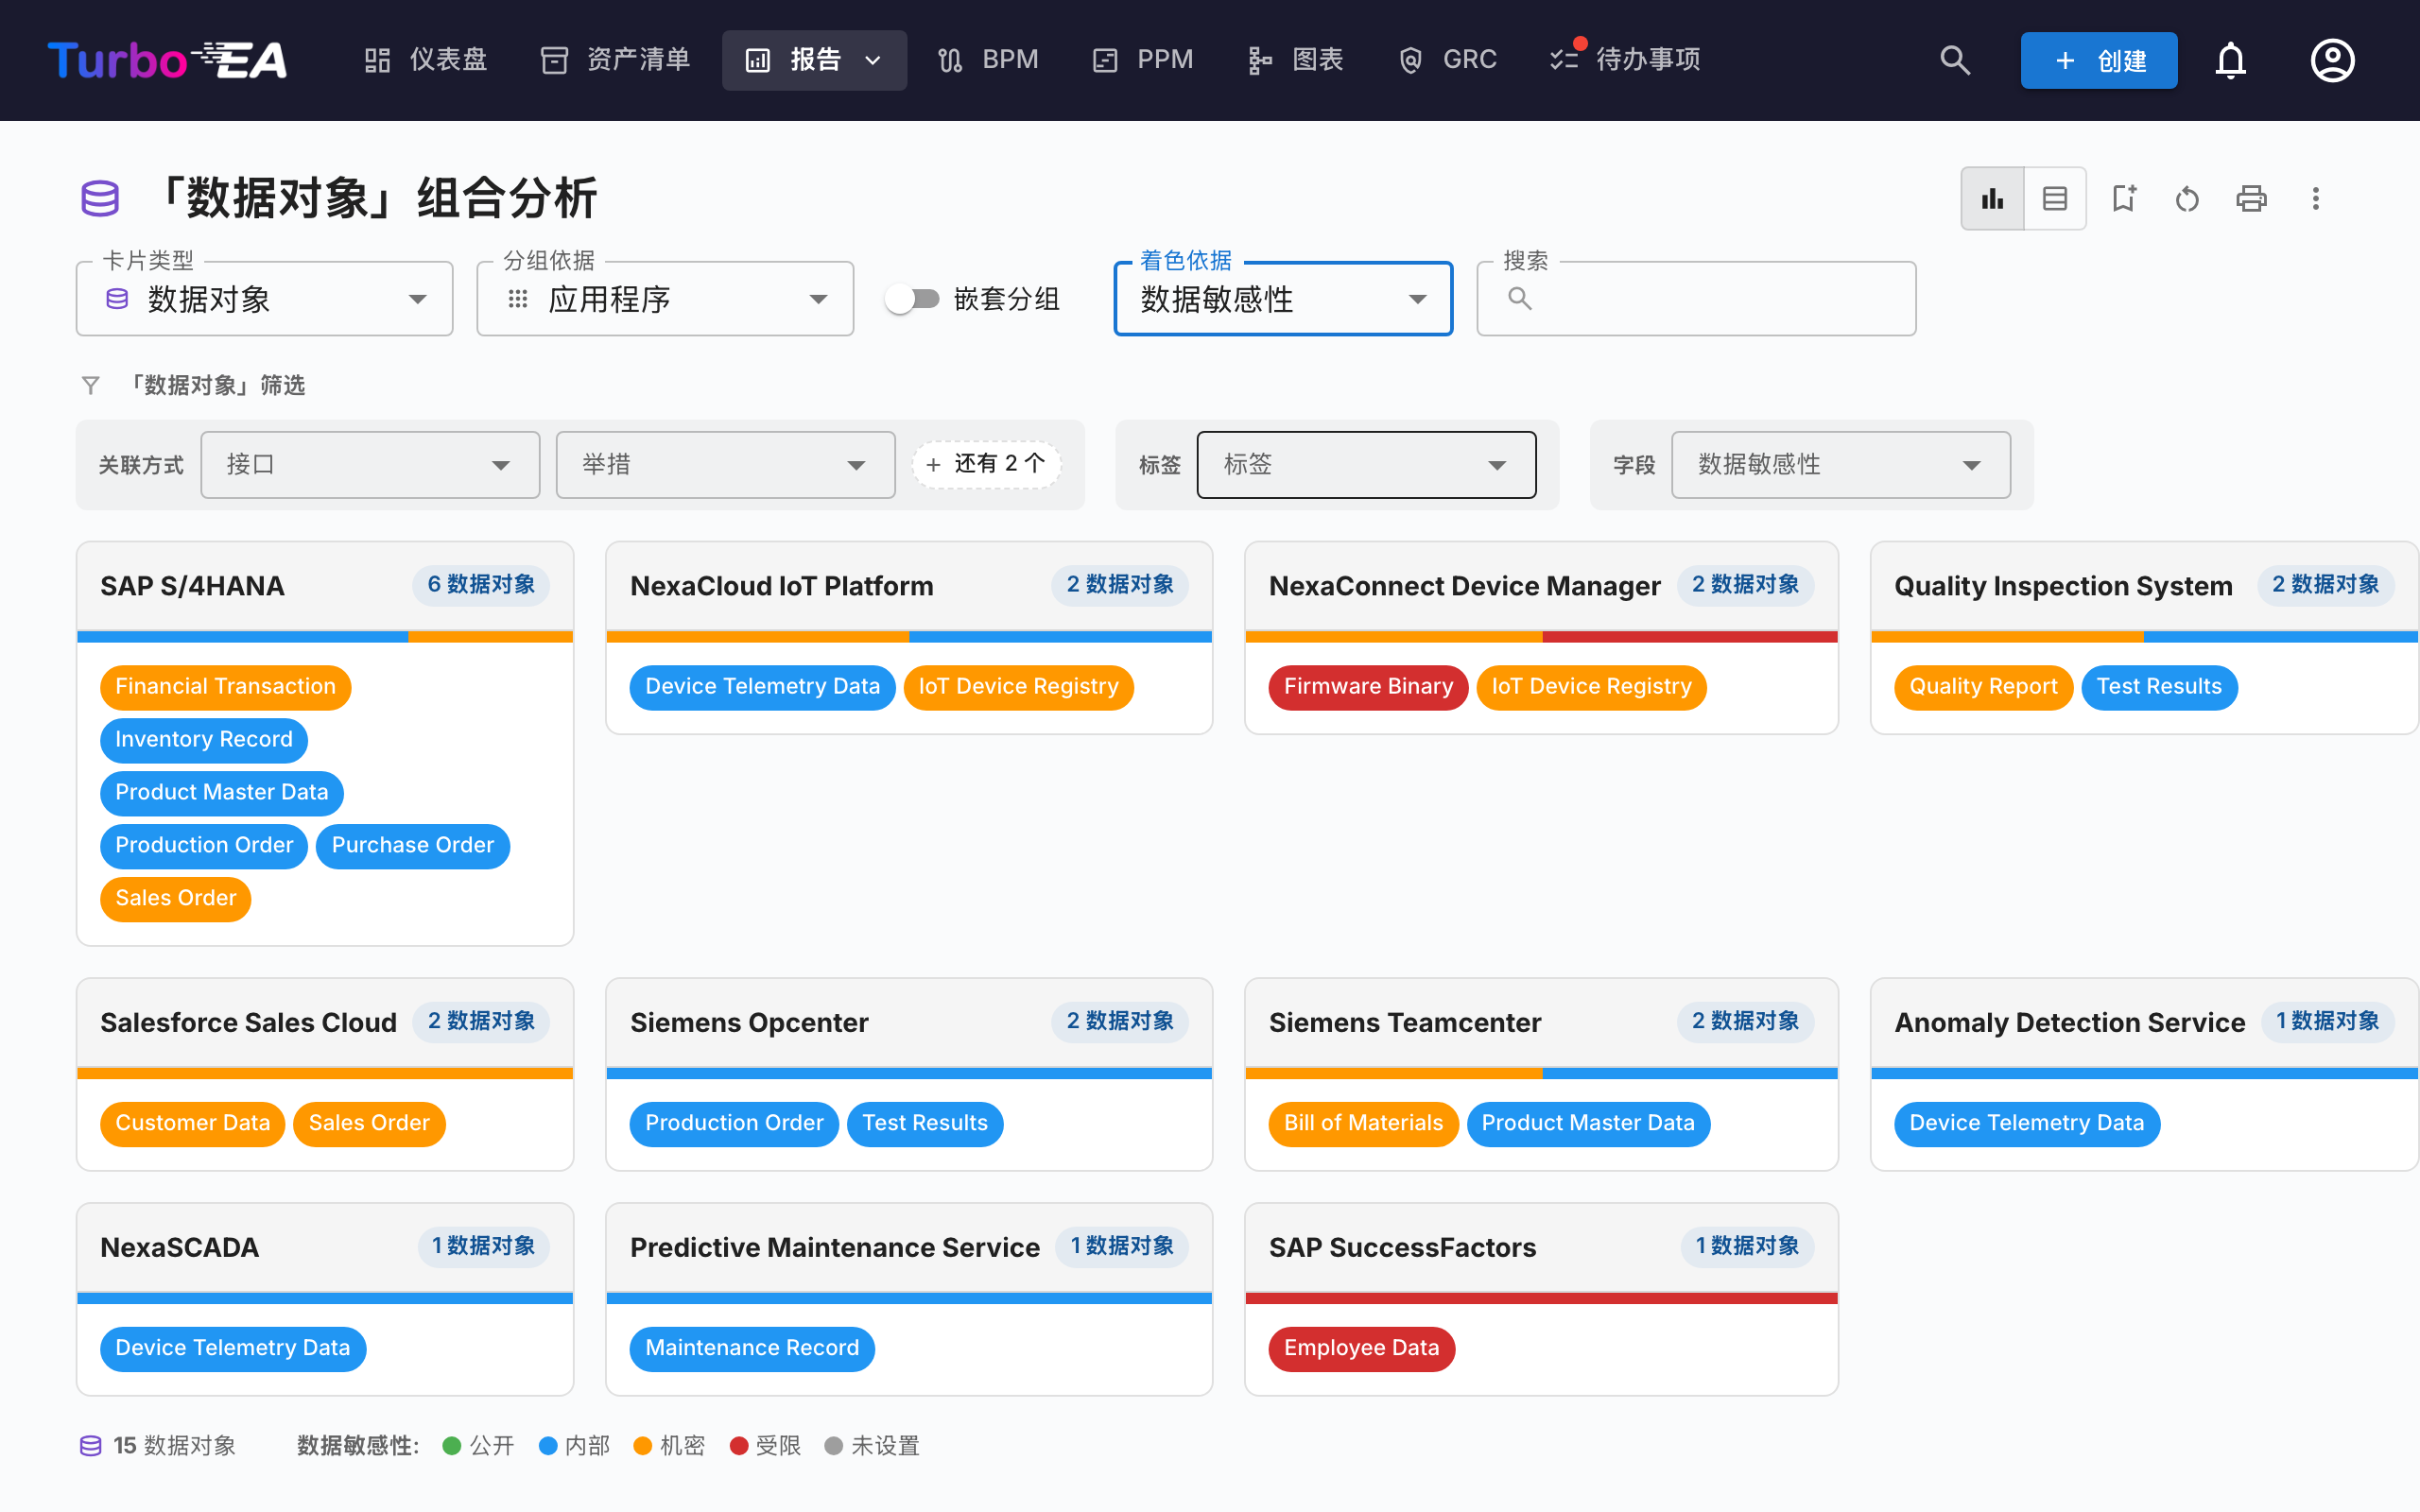This screenshot has height=1512, width=2420.
Task: Open the 标签 filter dropdown
Action: tap(1366, 464)
